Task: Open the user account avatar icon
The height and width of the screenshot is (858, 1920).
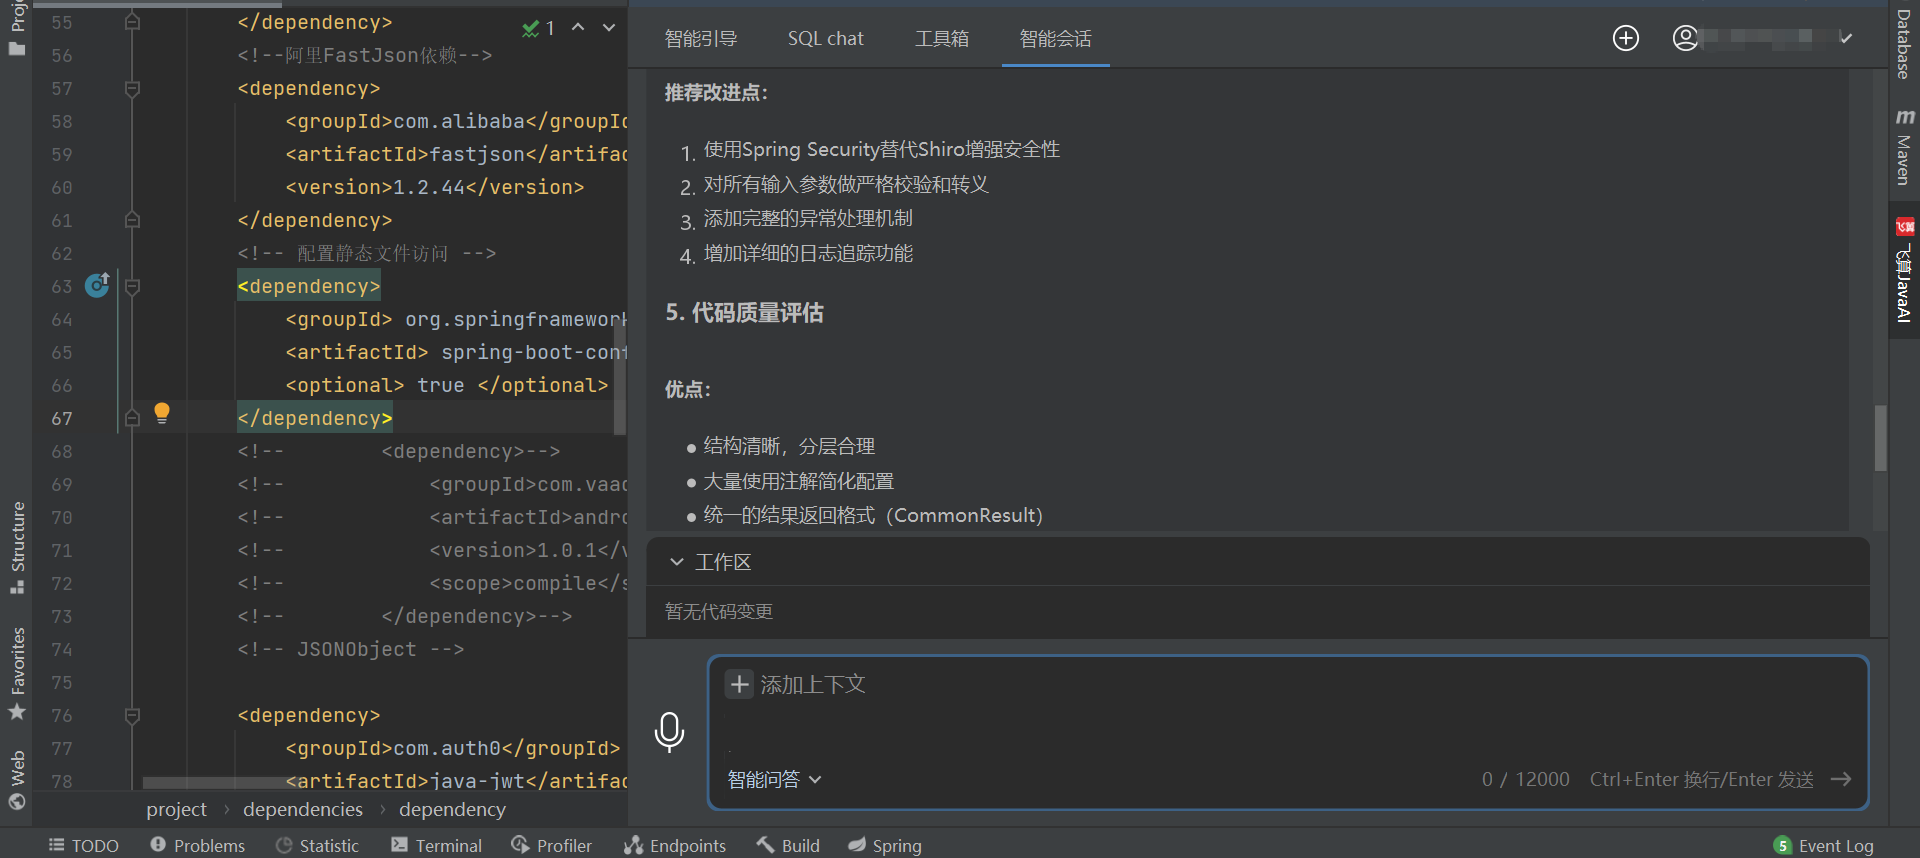Action: pos(1685,38)
